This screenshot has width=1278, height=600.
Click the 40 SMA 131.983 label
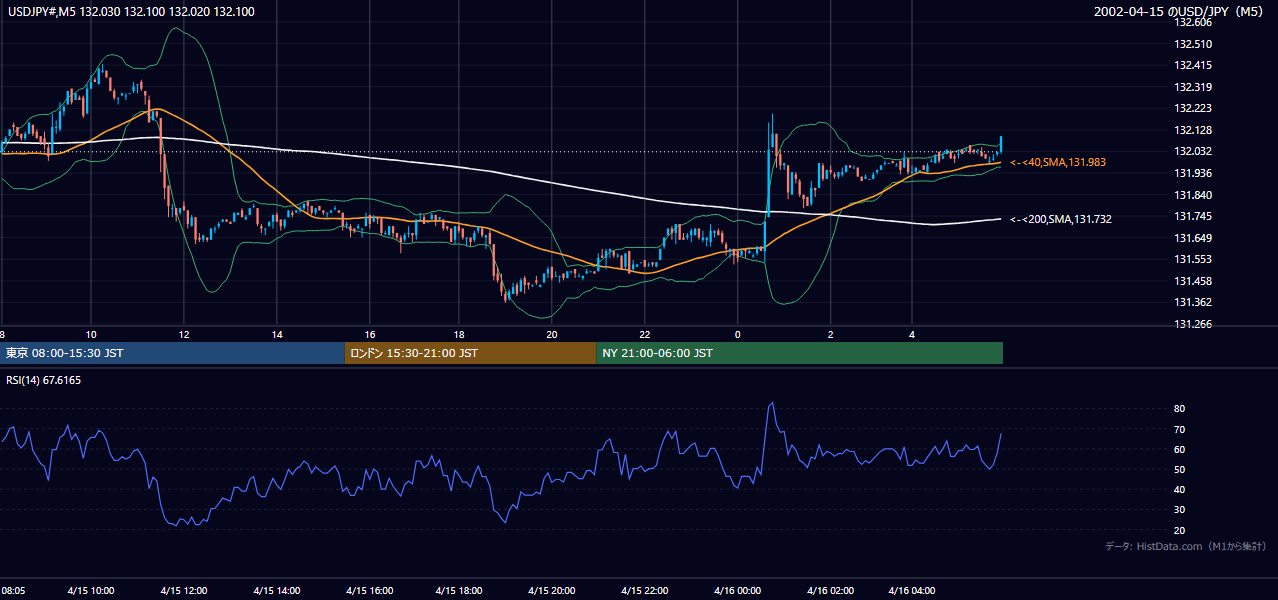[x=1058, y=162]
